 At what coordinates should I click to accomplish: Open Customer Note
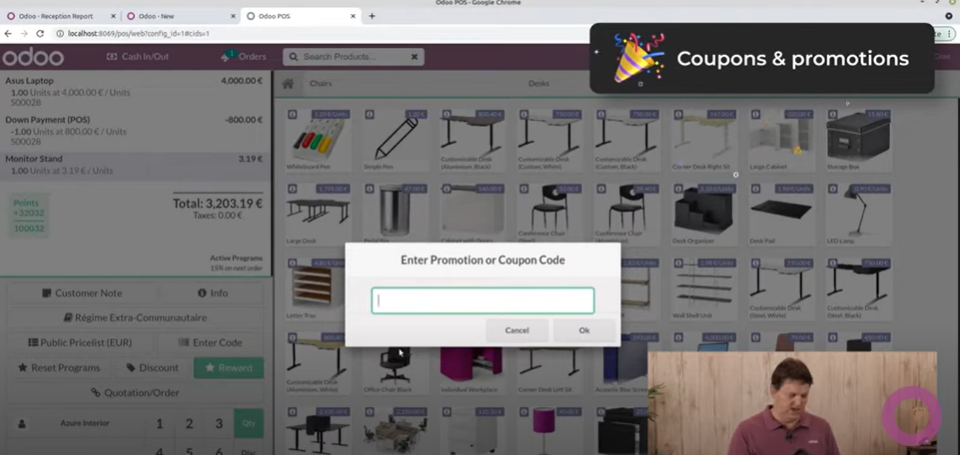pyautogui.click(x=82, y=293)
